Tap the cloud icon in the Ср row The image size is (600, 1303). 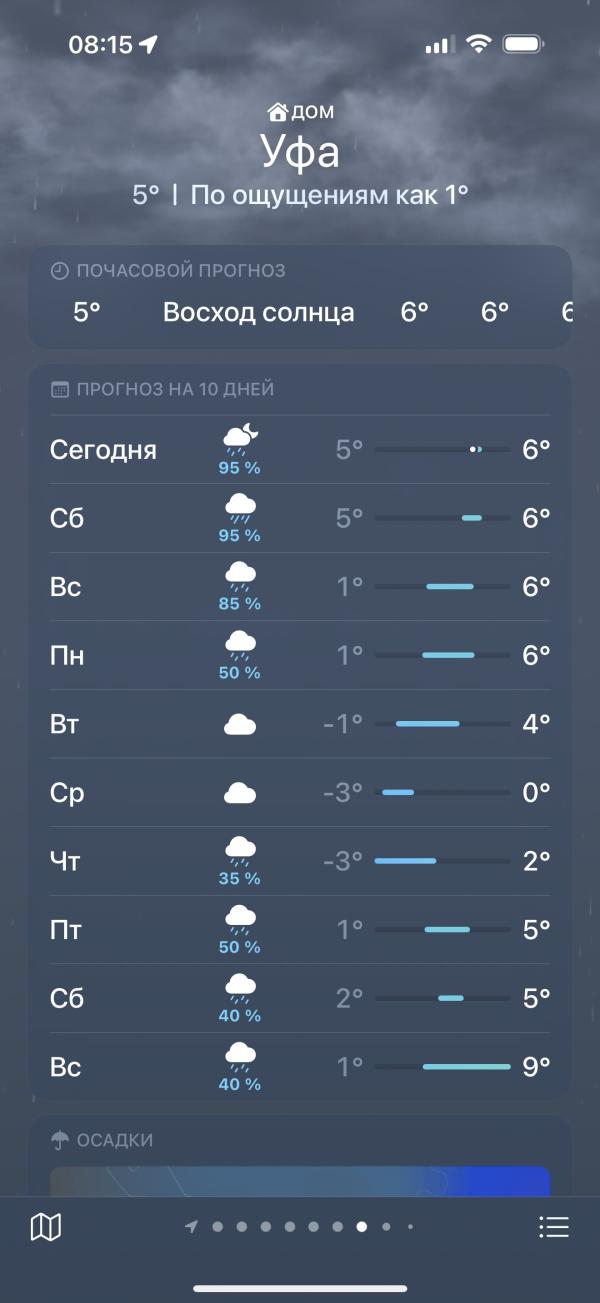240,793
